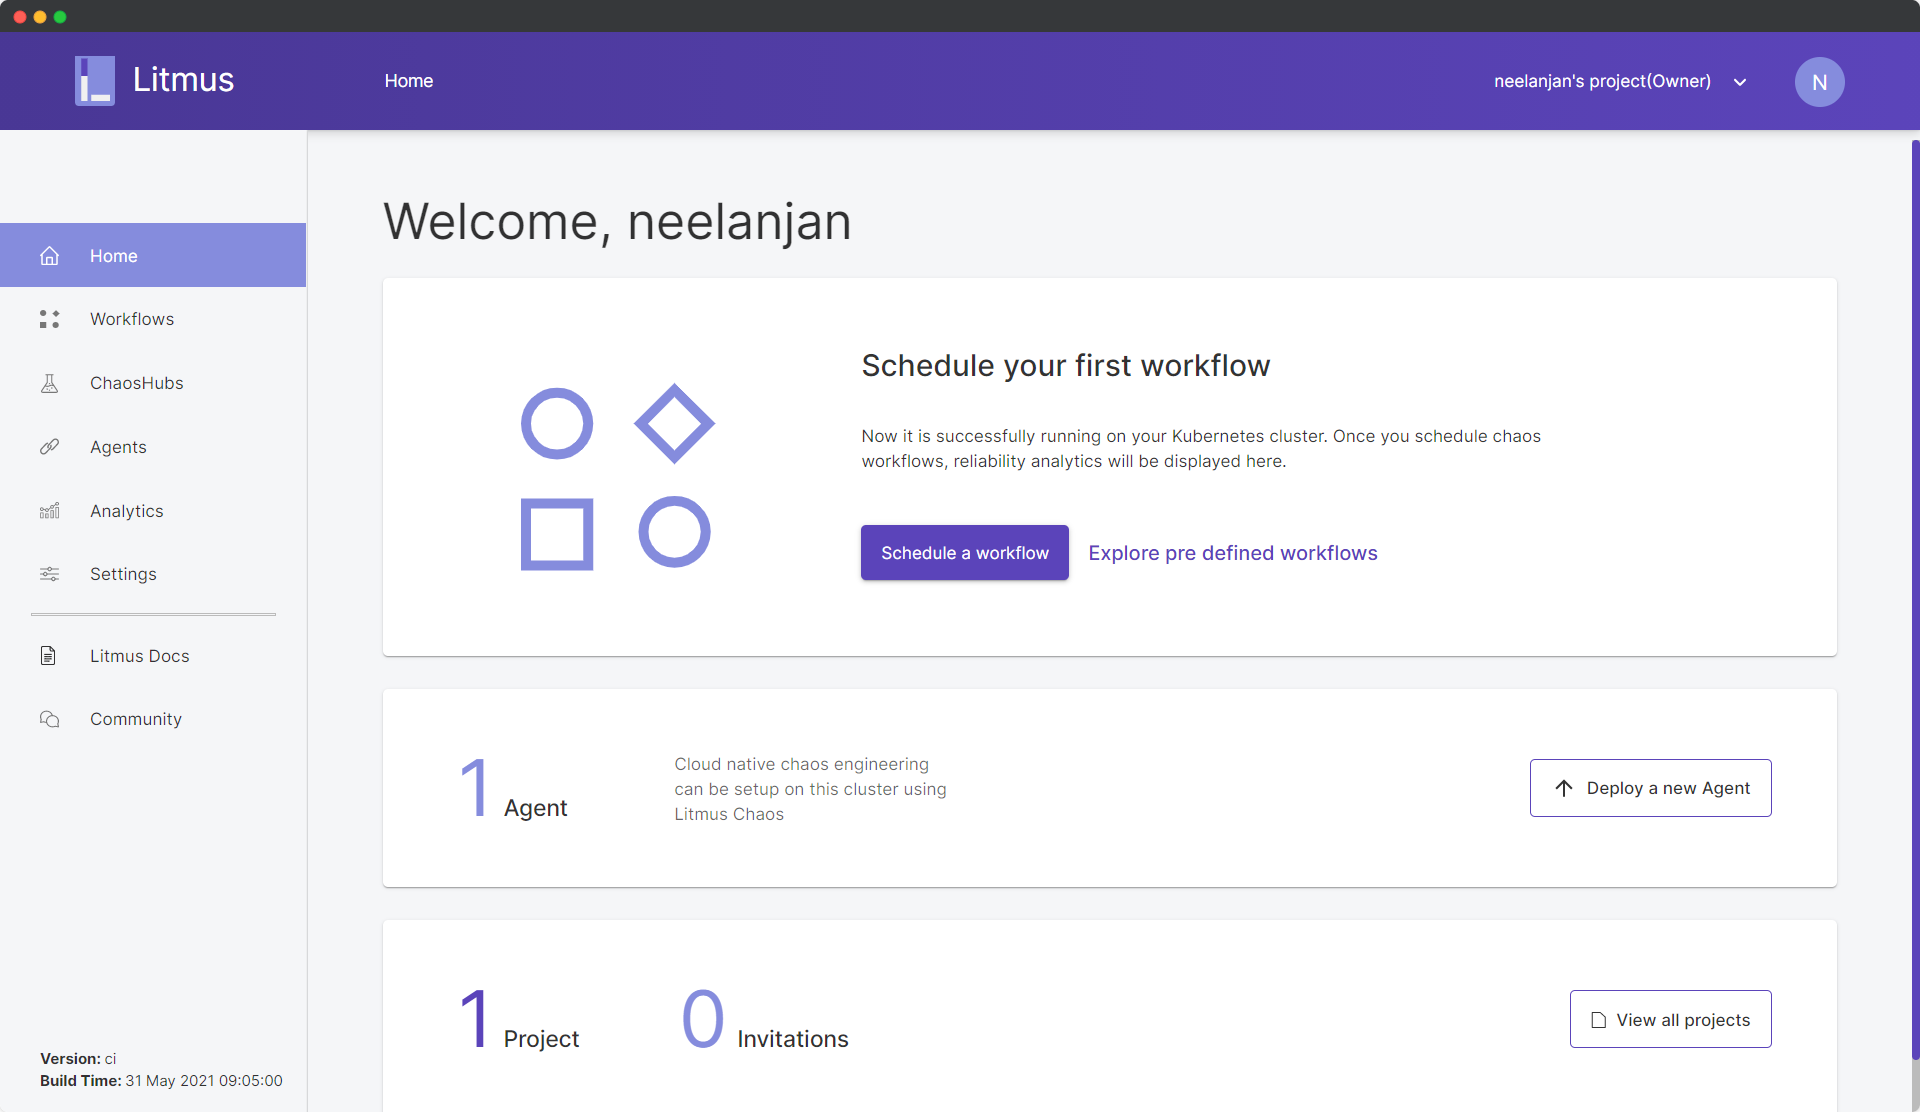Click the '1 Agent' count
The width and height of the screenshot is (1920, 1112).
click(x=513, y=789)
